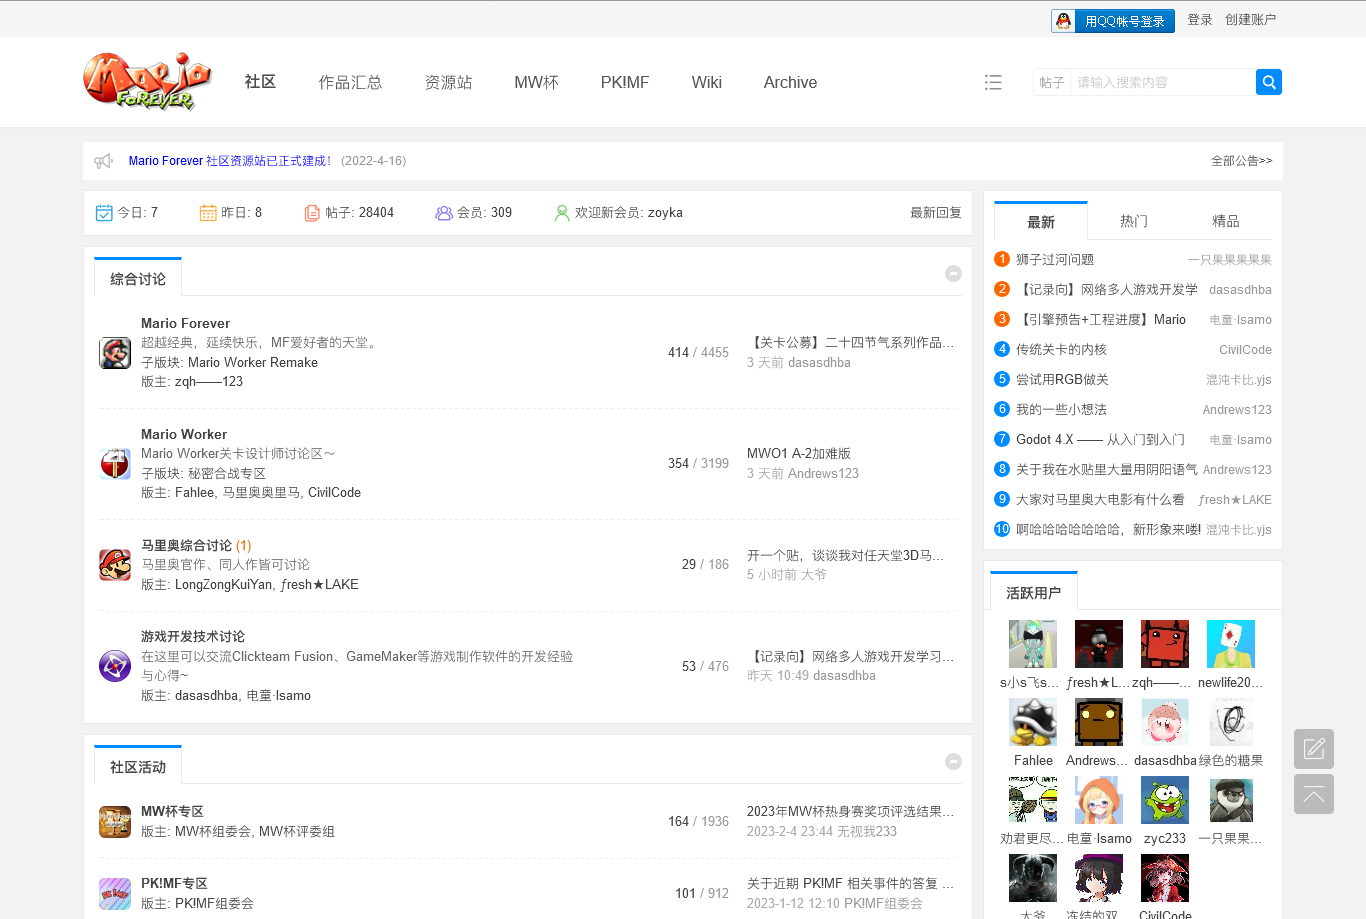Click the 创建账户 link
The height and width of the screenshot is (919, 1366).
(x=1250, y=20)
